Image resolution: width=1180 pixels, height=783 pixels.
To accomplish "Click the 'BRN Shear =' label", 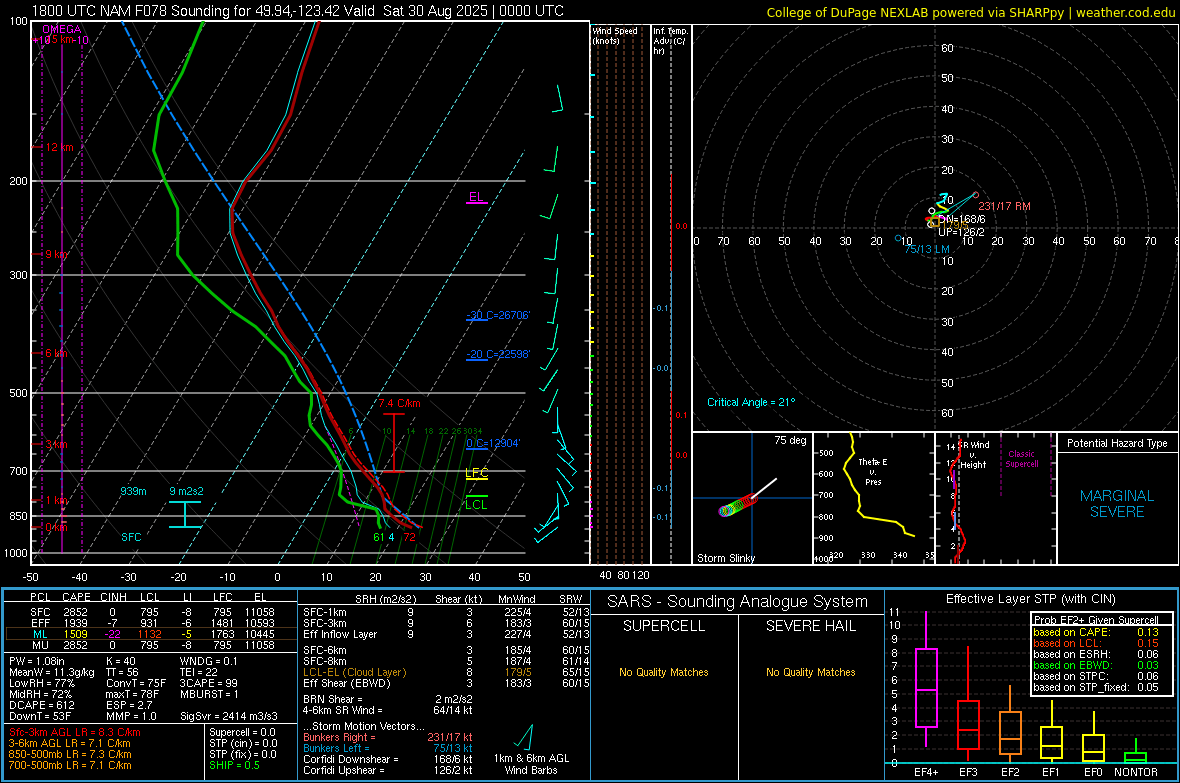I will click(333, 699).
